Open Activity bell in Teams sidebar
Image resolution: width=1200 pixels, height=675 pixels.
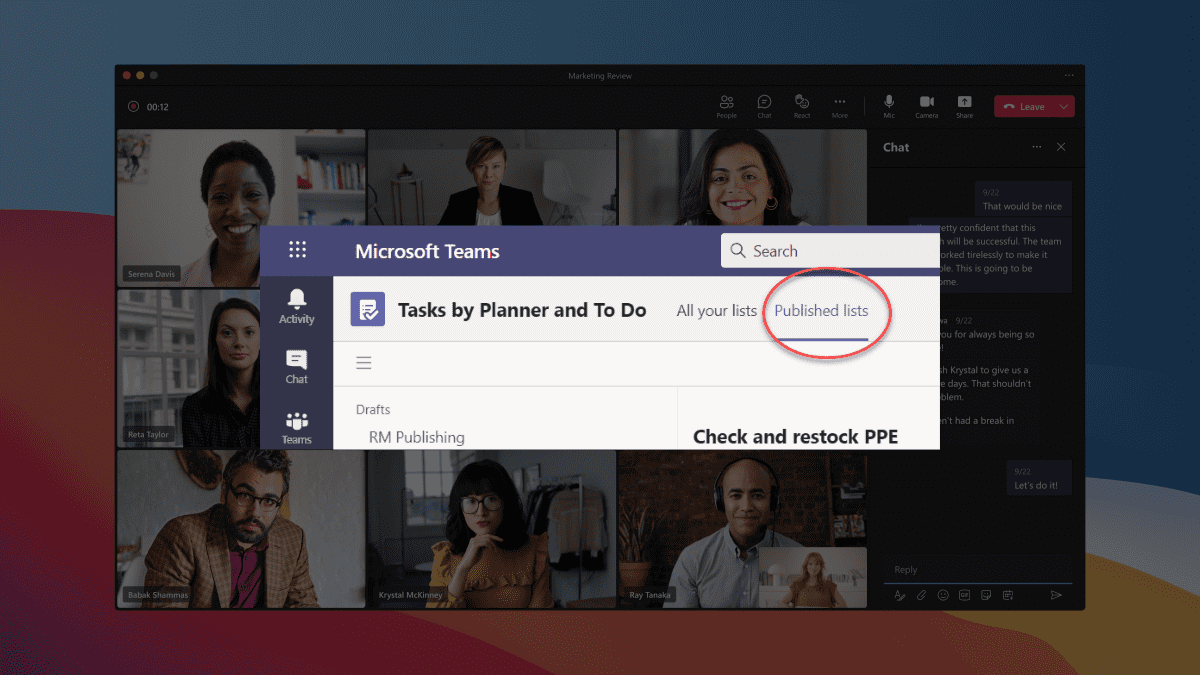point(297,306)
